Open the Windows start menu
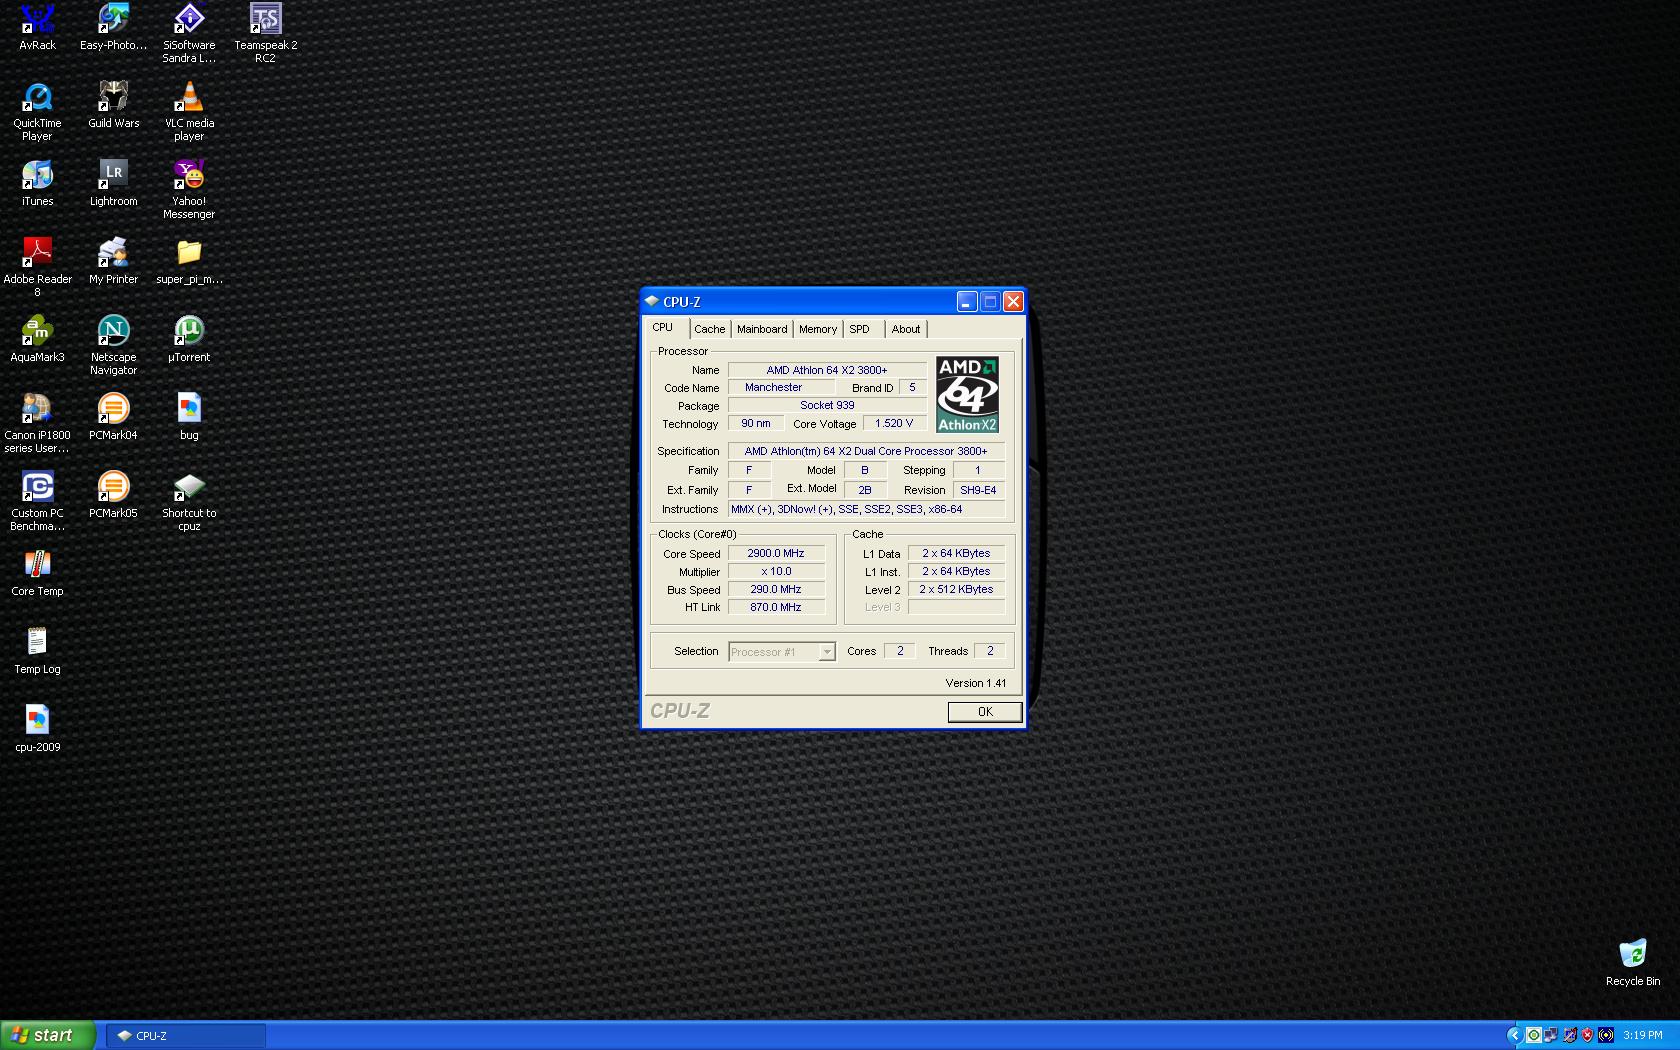 [x=48, y=1035]
